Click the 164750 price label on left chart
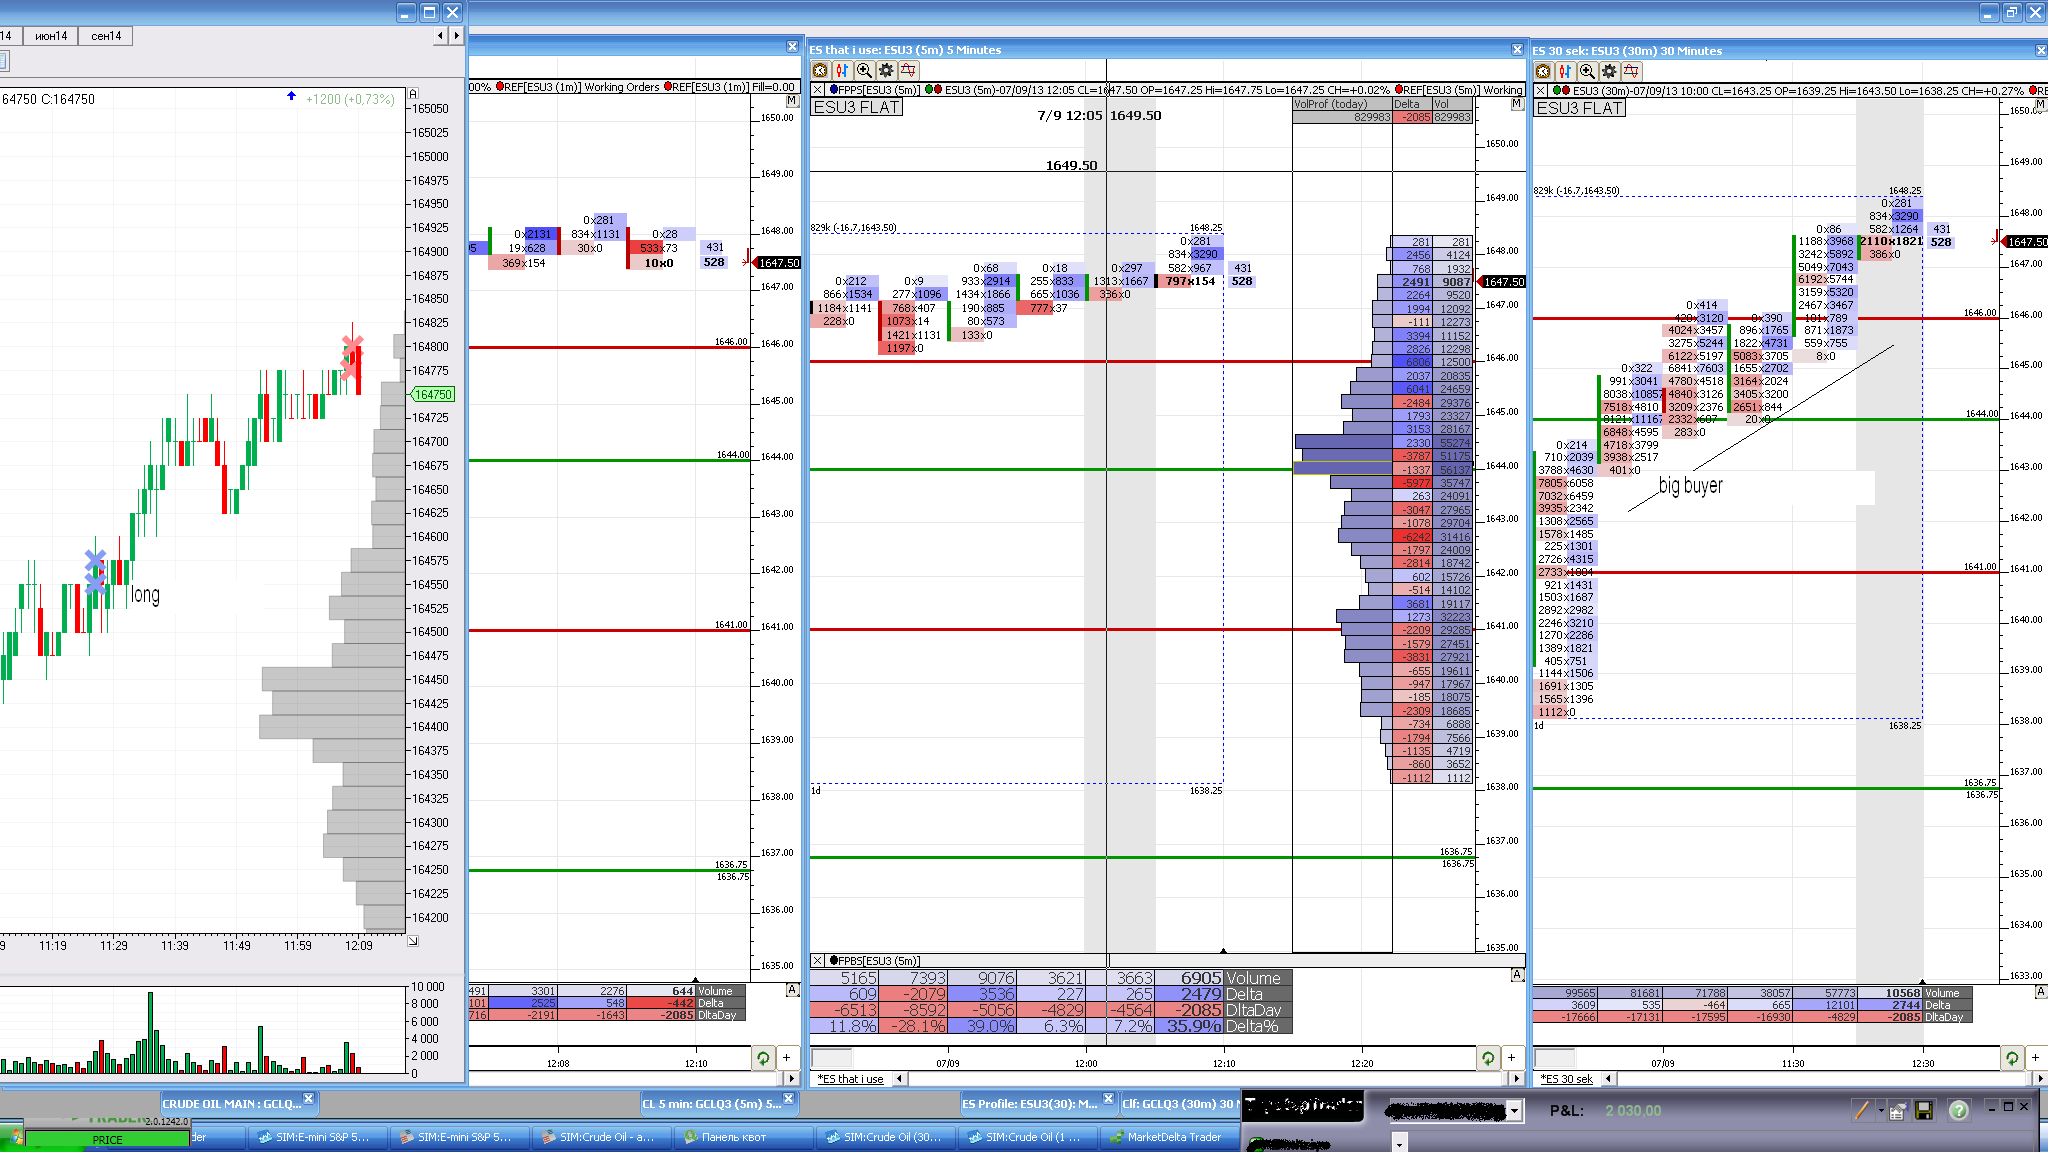Viewport: 2048px width, 1152px height. click(x=433, y=394)
